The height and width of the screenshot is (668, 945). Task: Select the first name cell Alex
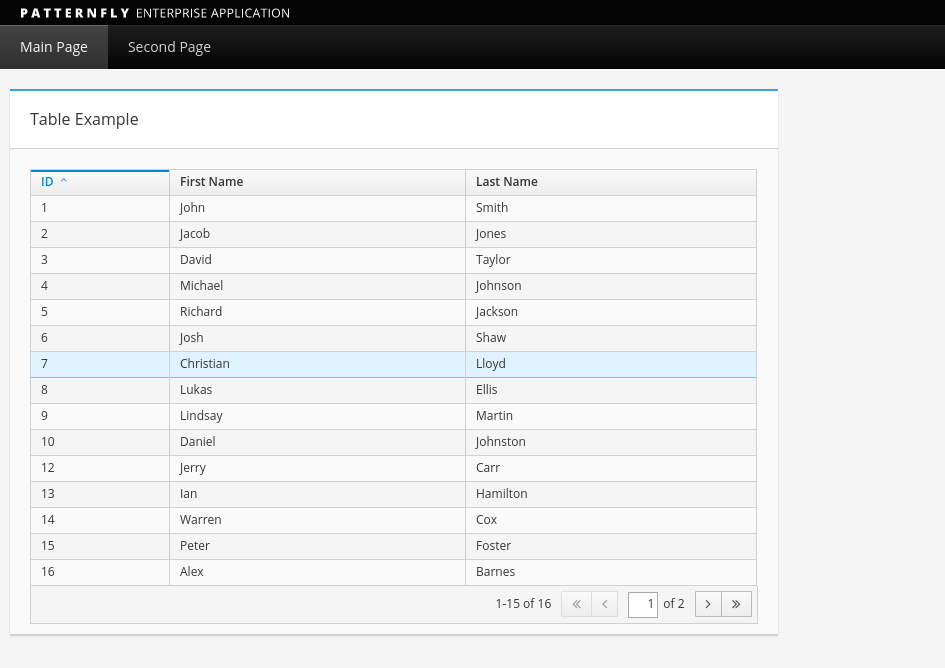click(x=318, y=572)
